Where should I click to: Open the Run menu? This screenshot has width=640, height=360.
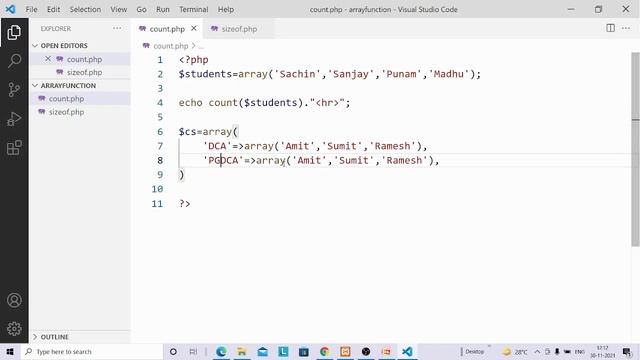point(162,9)
